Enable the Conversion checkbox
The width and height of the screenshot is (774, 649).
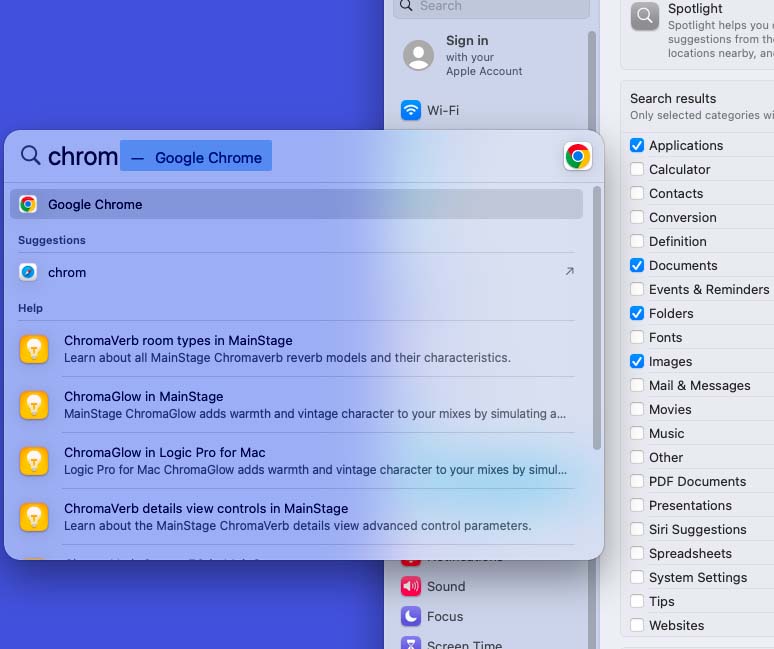pos(637,217)
